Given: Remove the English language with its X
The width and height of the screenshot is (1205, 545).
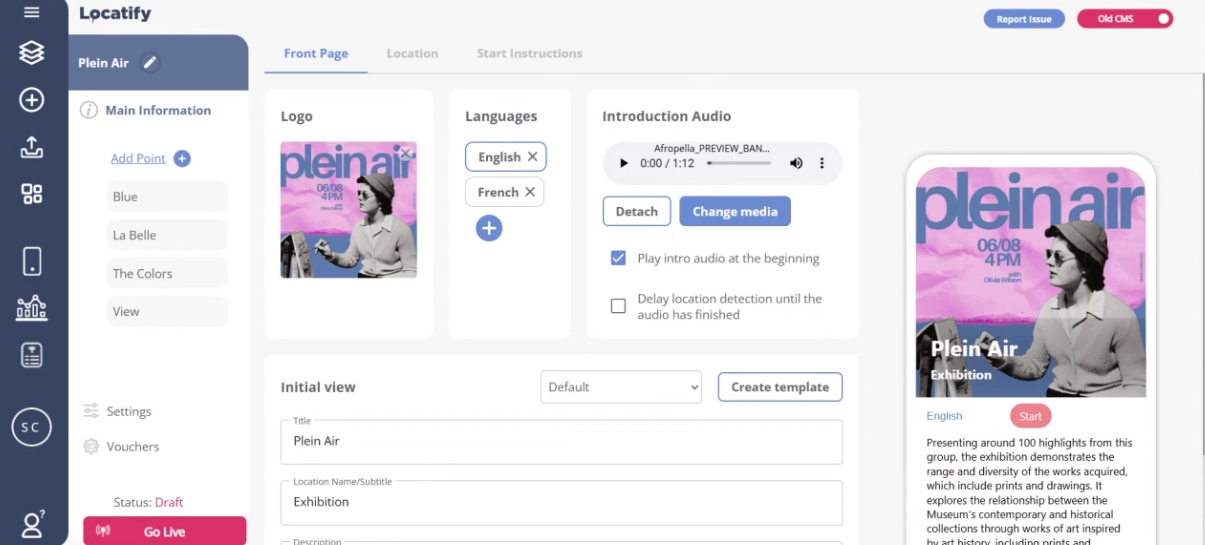Looking at the screenshot, I should 532,157.
